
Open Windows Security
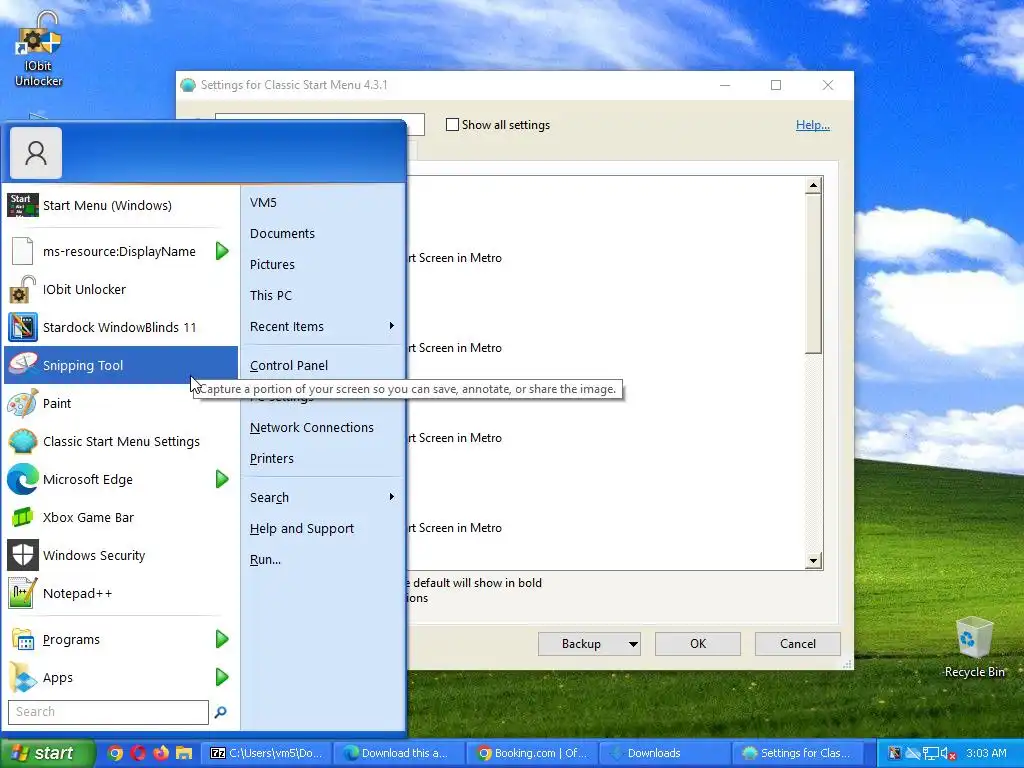120,555
